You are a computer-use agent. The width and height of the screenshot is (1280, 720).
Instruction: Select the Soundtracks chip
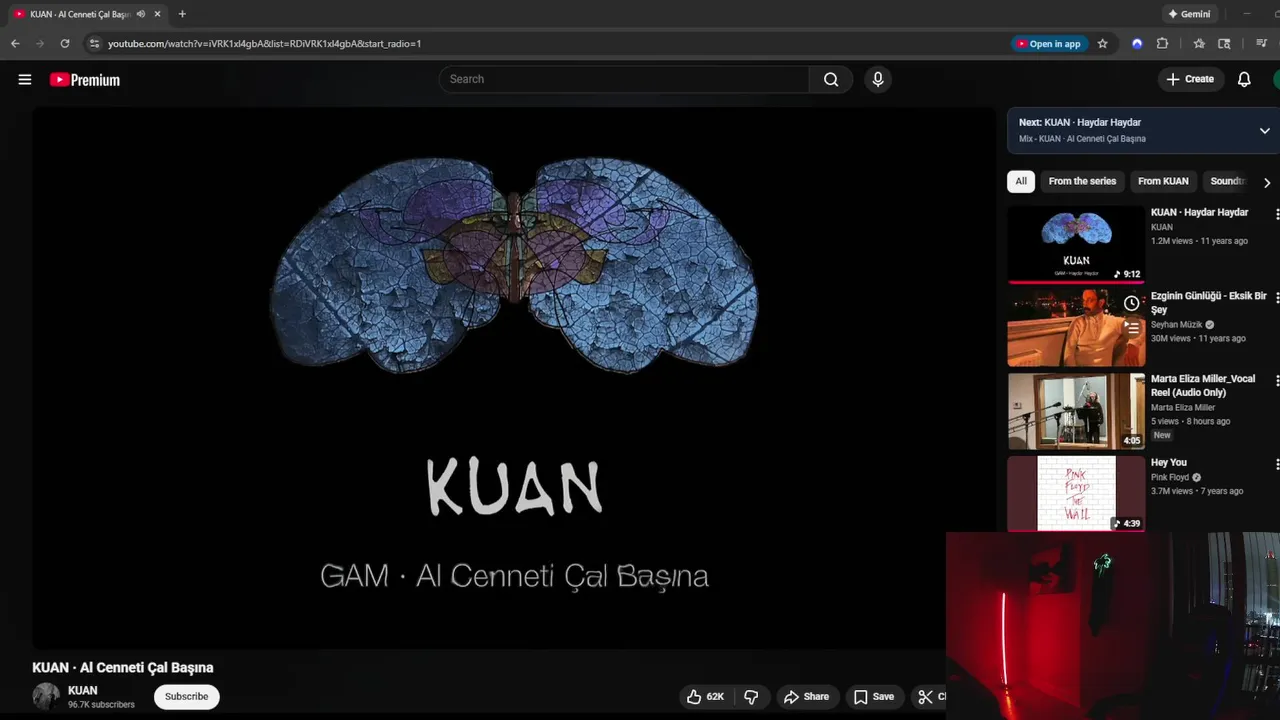tap(1228, 181)
